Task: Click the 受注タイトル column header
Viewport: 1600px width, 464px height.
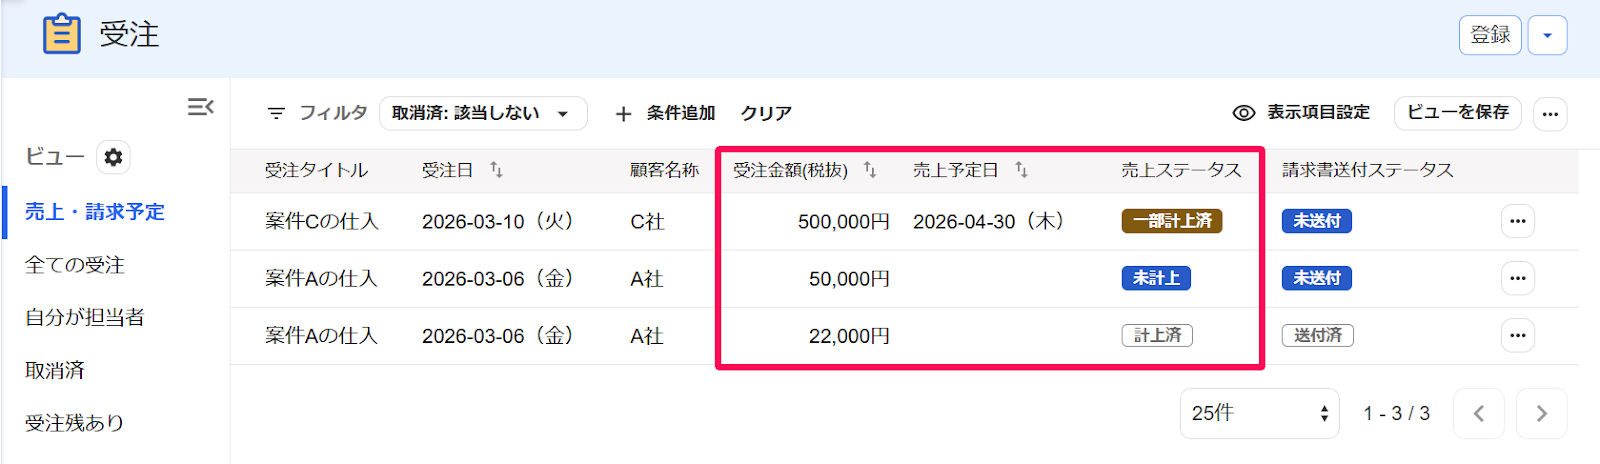Action: [x=316, y=170]
